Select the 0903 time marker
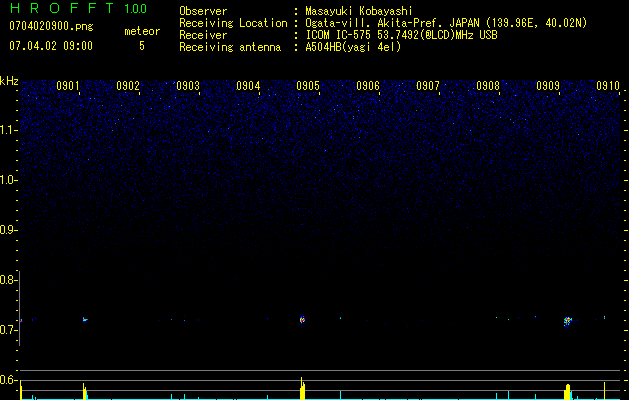Viewport: 629px width, 400px height. (188, 86)
